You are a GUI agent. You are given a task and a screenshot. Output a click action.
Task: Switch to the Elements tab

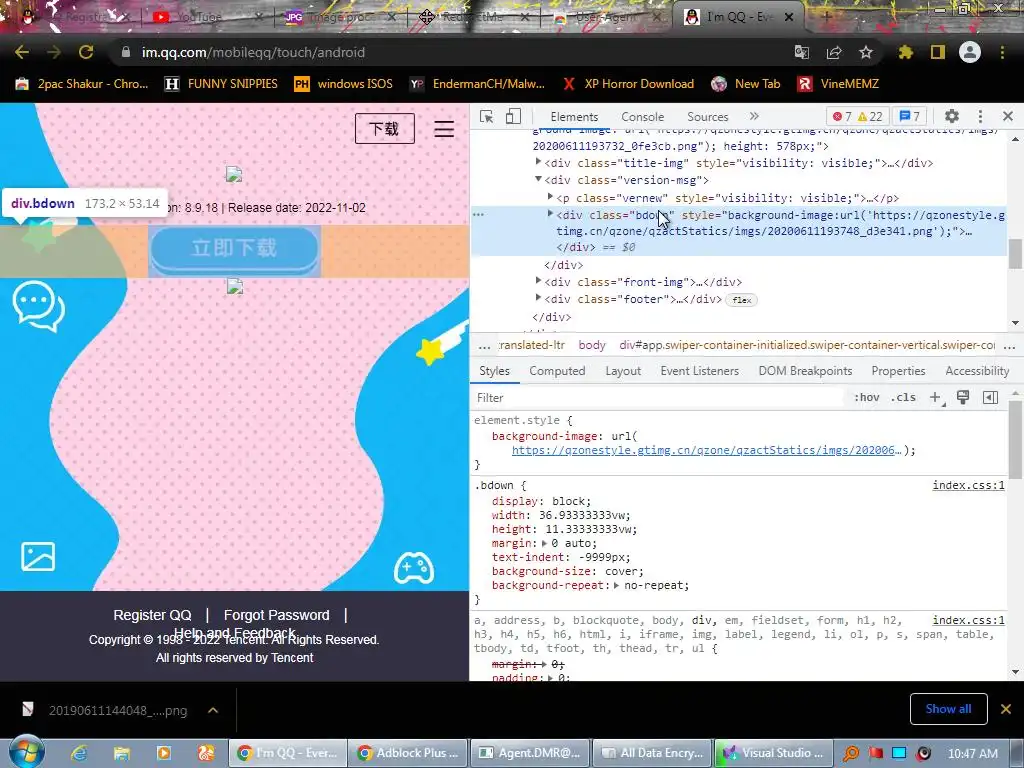[574, 116]
